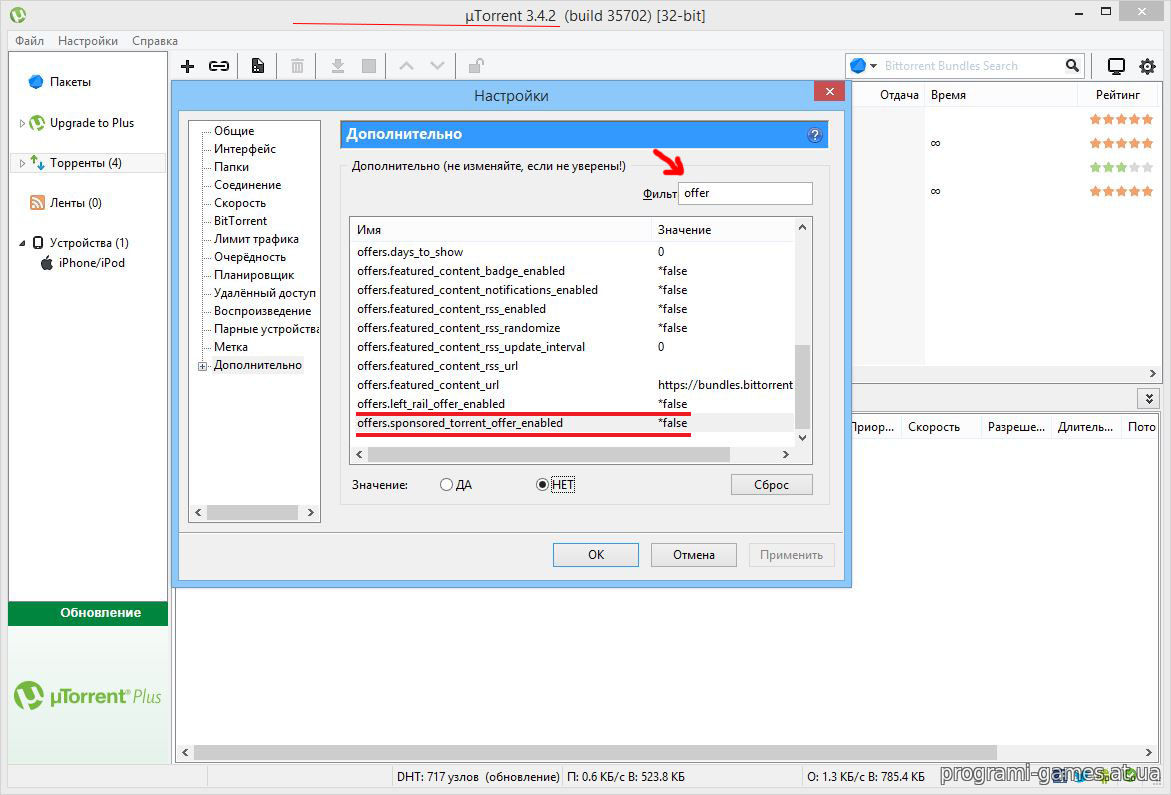Viewport: 1171px width, 795px height.
Task: Select Торренты (4) in sidebar
Action: (85, 163)
